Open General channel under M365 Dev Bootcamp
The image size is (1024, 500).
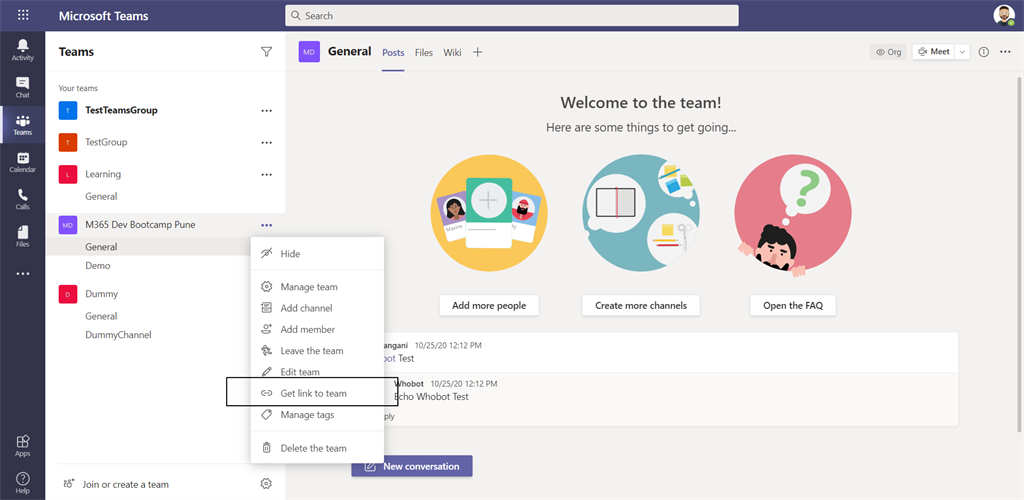[x=101, y=247]
